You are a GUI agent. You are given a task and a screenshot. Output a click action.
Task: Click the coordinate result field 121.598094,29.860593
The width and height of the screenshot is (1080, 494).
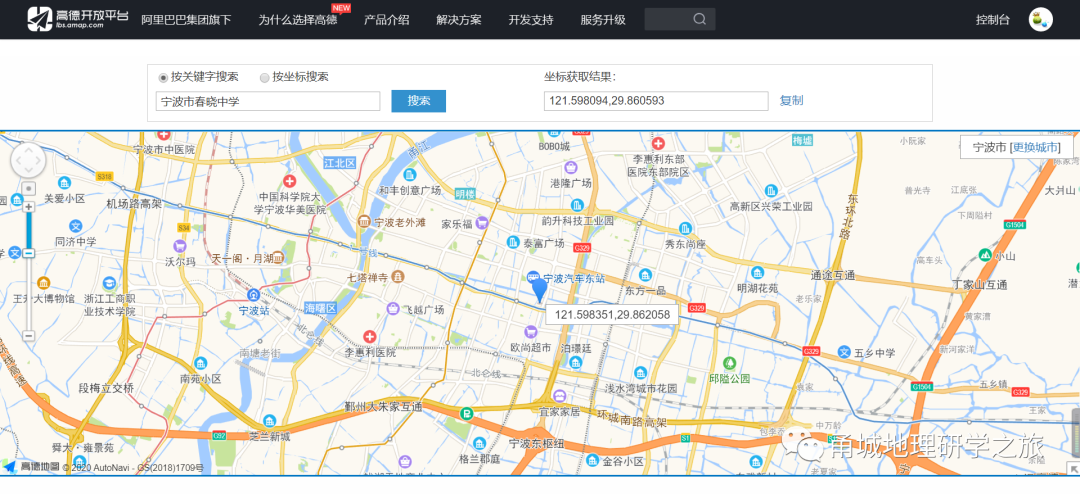tap(656, 101)
